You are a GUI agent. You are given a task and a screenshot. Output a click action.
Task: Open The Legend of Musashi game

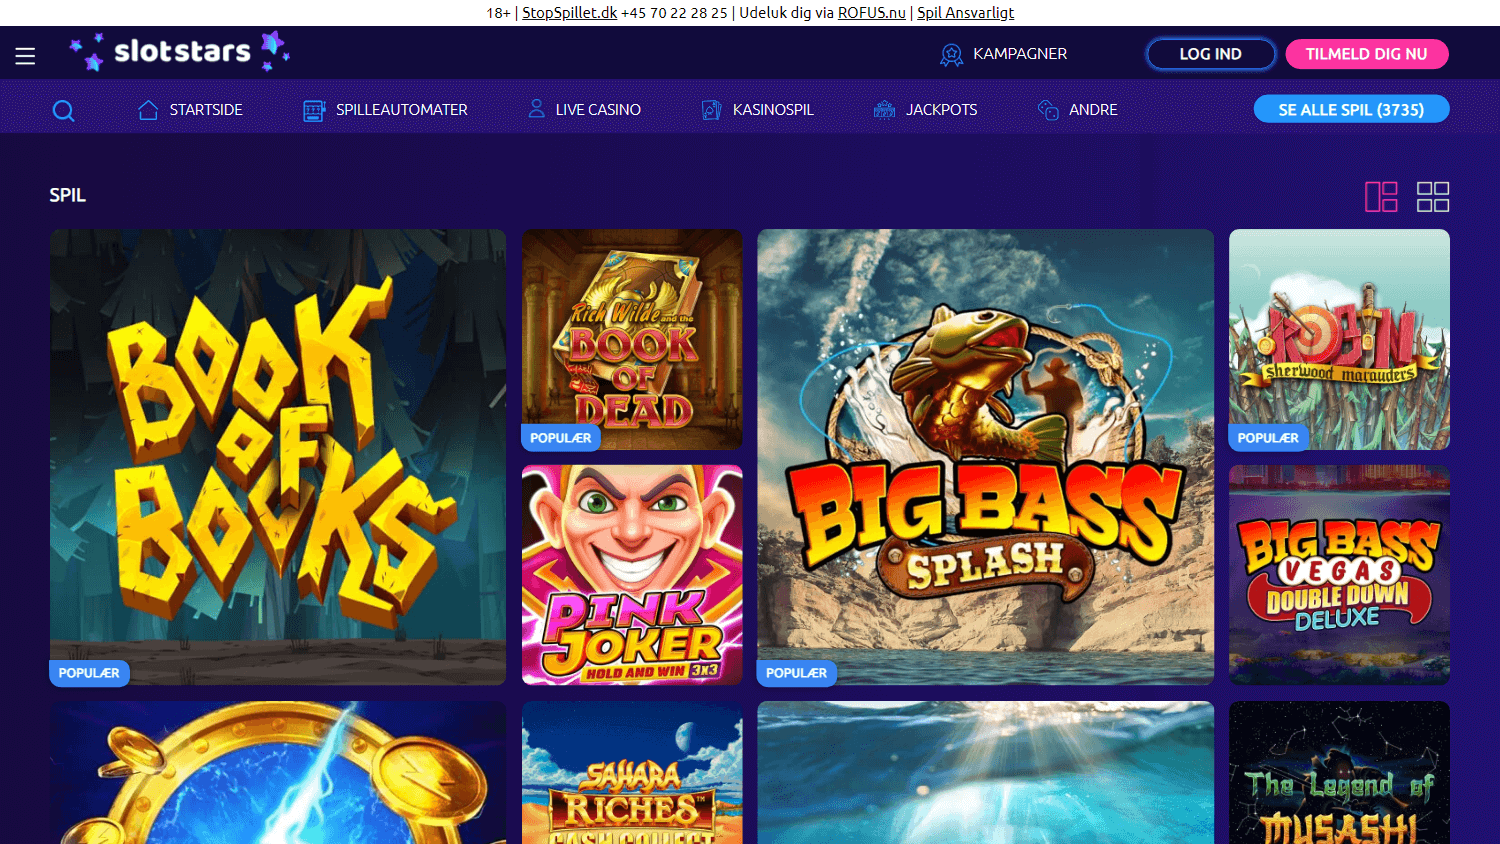pos(1339,772)
